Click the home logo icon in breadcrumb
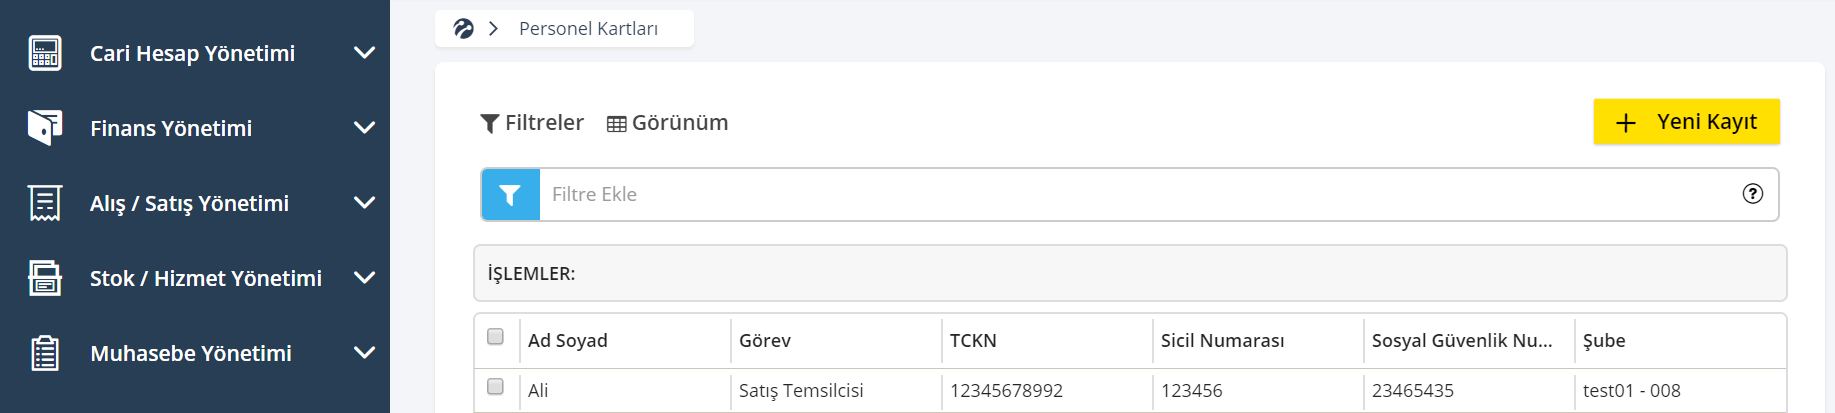This screenshot has height=413, width=1835. (x=463, y=28)
